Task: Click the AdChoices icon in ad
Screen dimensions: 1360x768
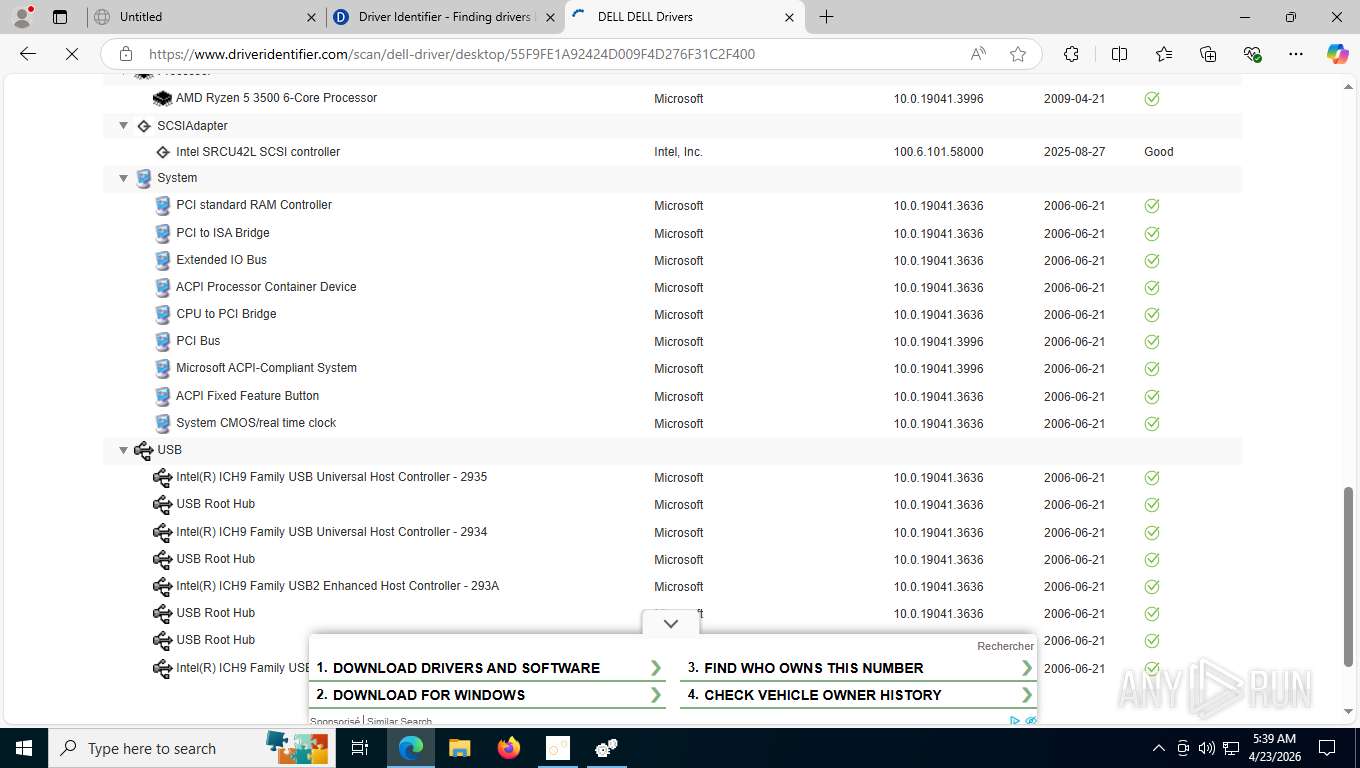Action: (1014, 721)
